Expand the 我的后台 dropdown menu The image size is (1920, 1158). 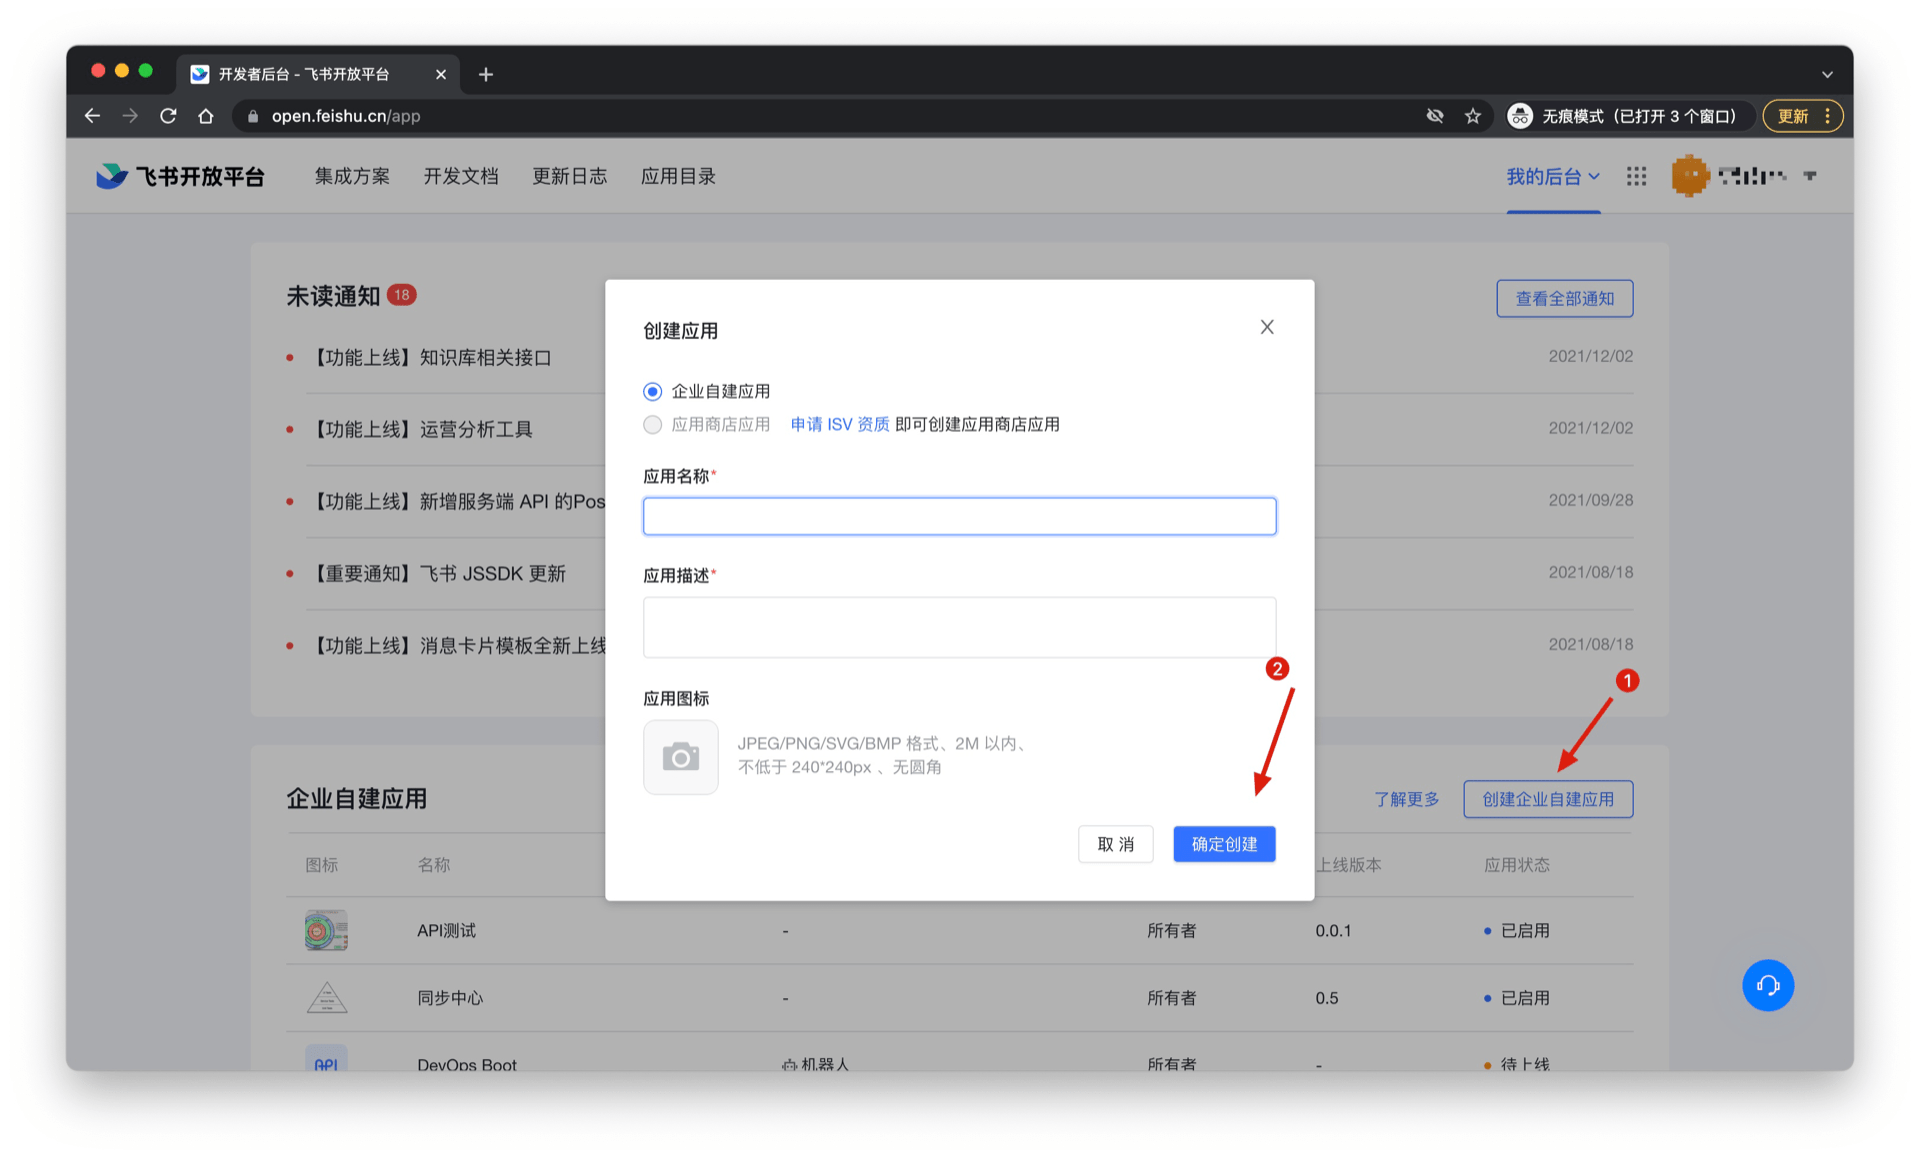pyautogui.click(x=1552, y=176)
